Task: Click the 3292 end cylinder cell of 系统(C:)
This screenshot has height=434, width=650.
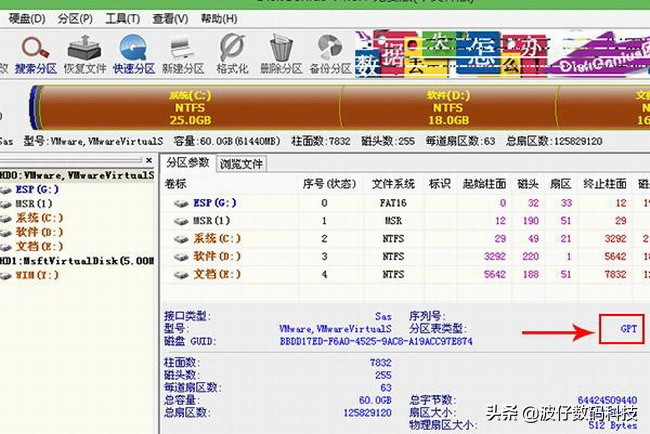Action: [615, 238]
